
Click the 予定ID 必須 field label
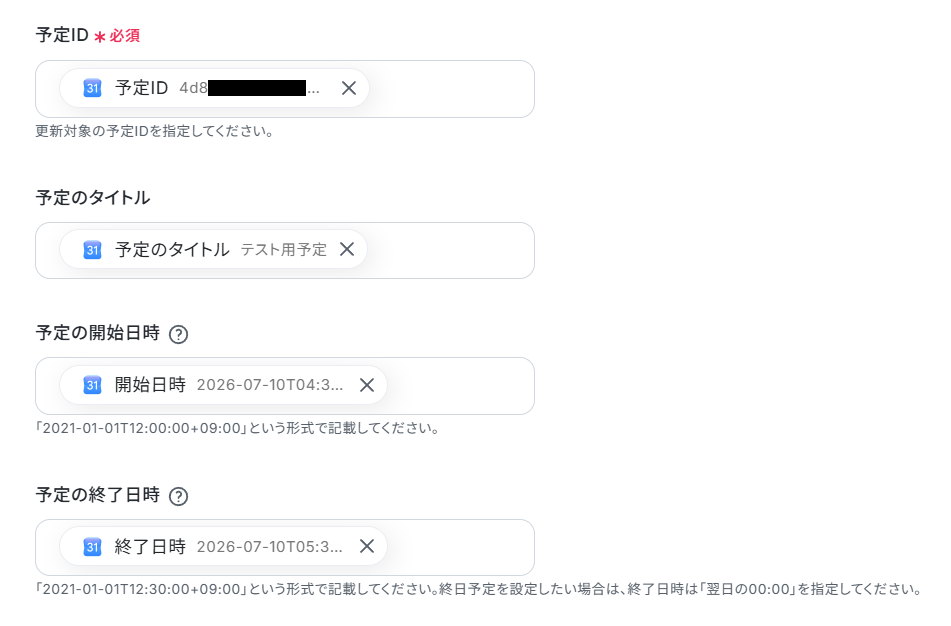point(88,35)
